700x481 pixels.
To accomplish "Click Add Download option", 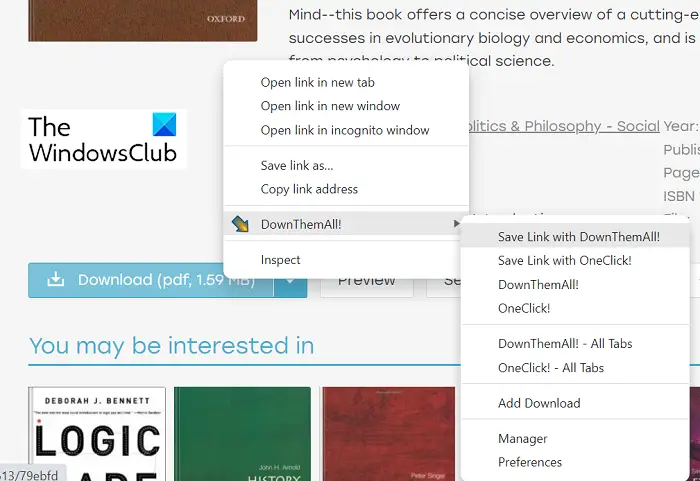I will click(x=575, y=403).
